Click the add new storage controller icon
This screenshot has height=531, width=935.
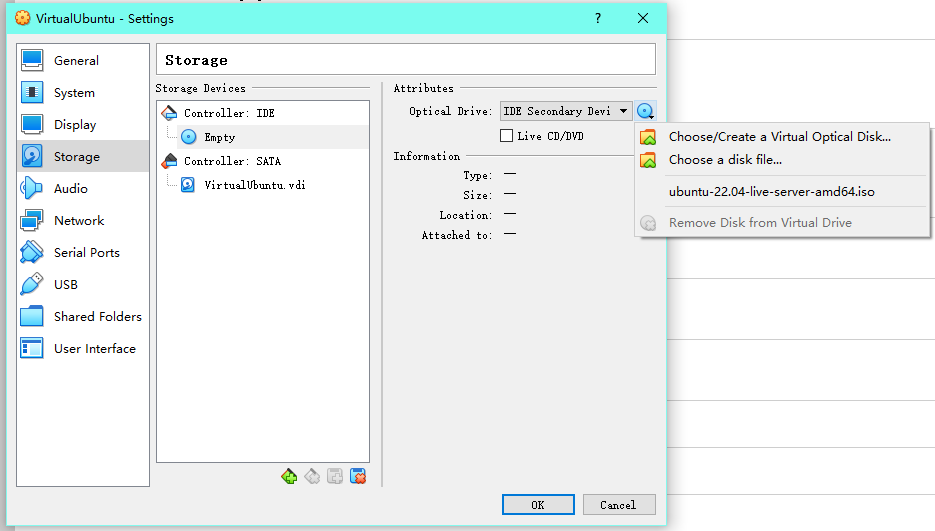pyautogui.click(x=289, y=476)
